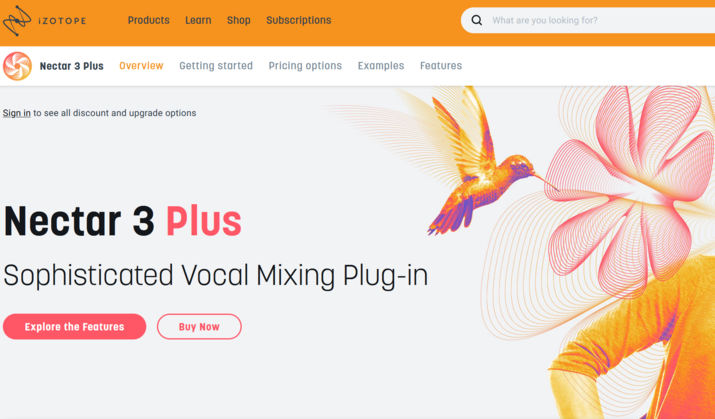715x419 pixels.
Task: Switch to the Getting started tab
Action: coord(216,66)
